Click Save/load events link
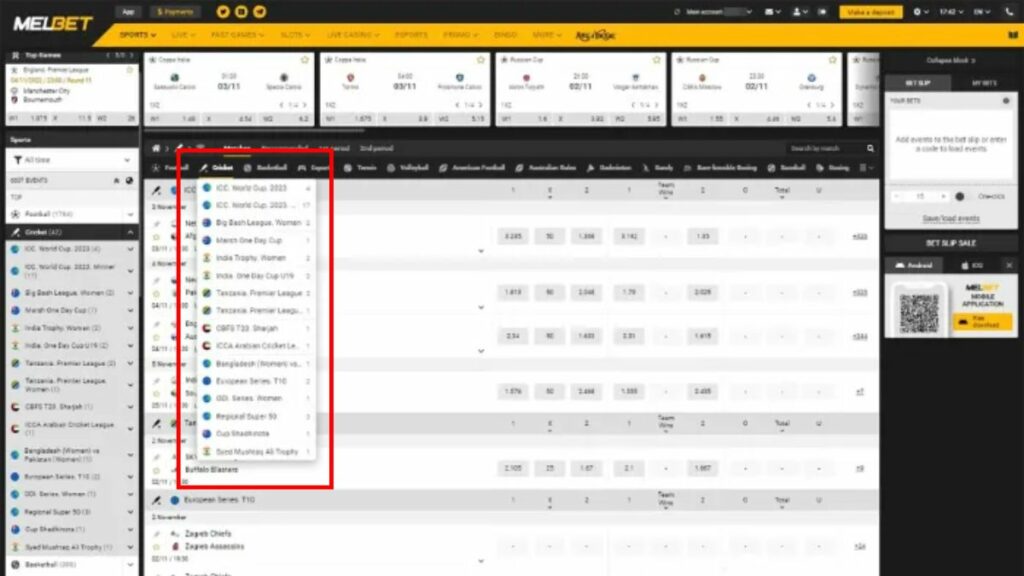Screen dimensions: 1024x576 (x=950, y=219)
